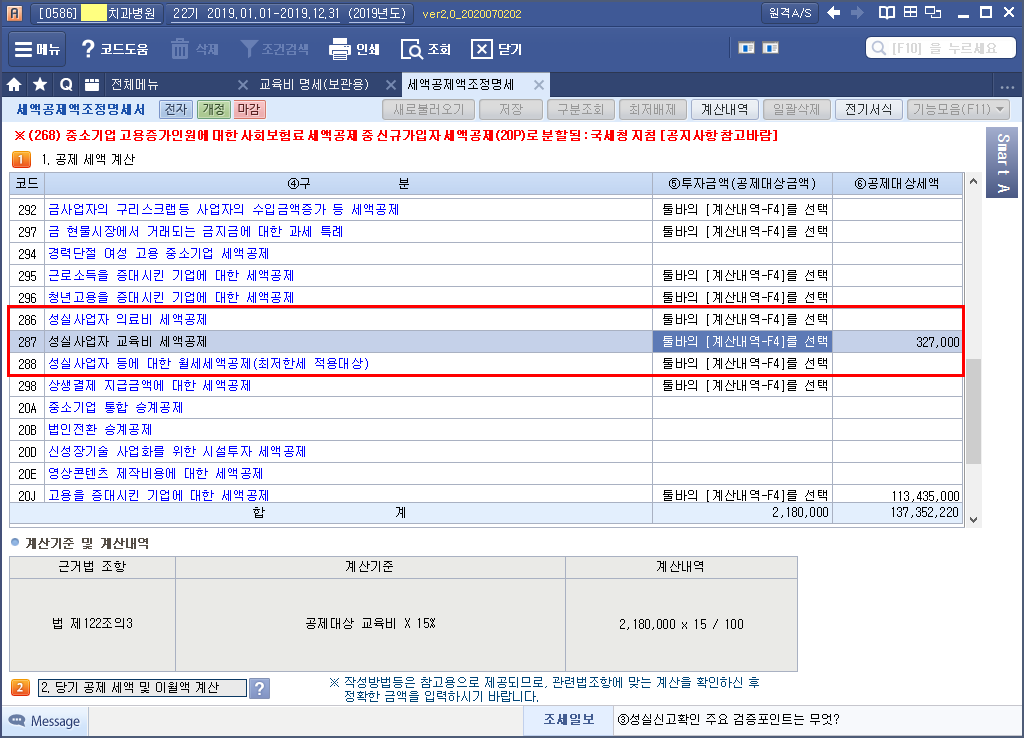Open link 성실사업자 등에 대한 월세세액공제
1024x738 pixels.
pos(208,363)
